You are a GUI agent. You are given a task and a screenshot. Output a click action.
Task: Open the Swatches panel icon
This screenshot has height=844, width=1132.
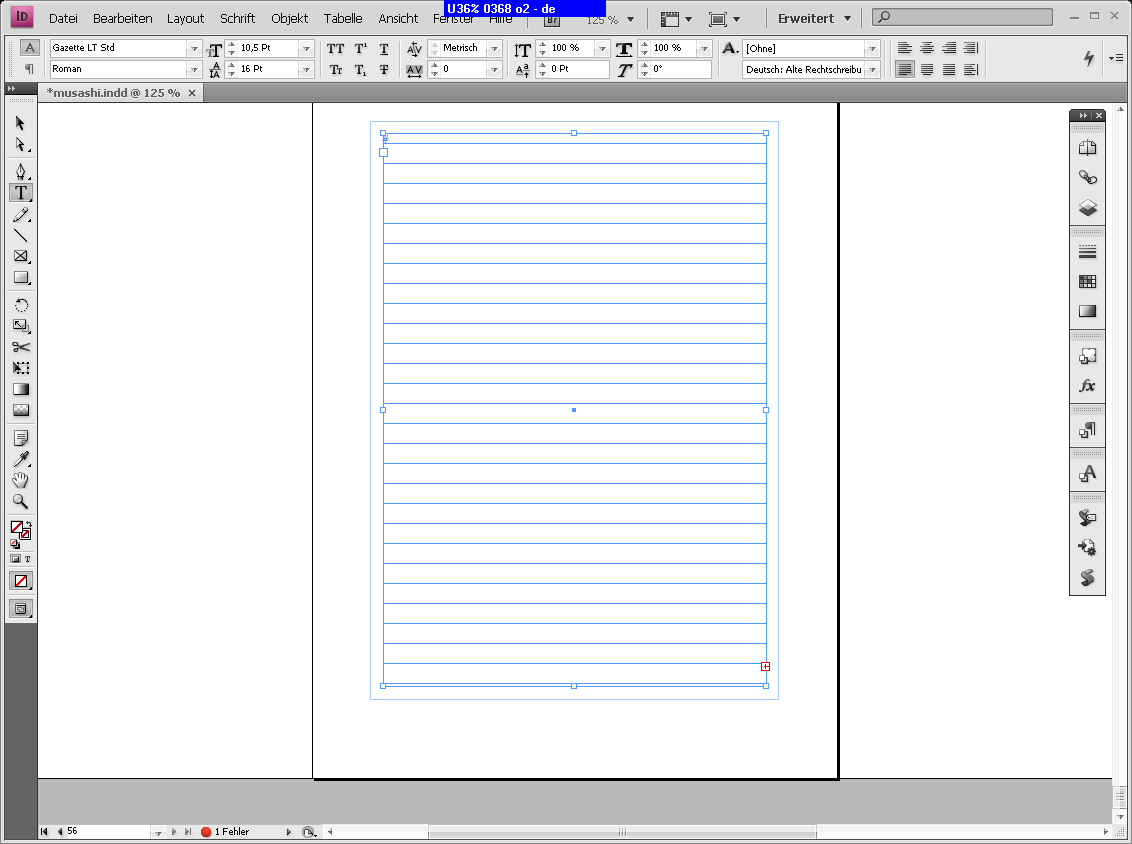(x=1087, y=282)
